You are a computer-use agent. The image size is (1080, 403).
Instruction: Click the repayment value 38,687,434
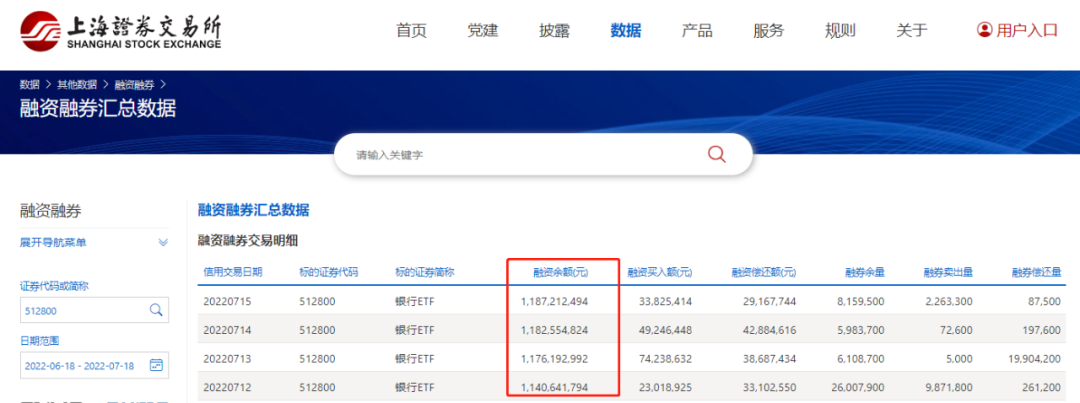pyautogui.click(x=770, y=358)
